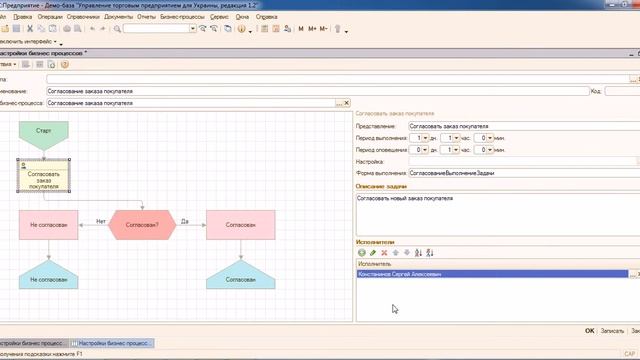This screenshot has height=360, width=640.
Task: Open Период выполнения days dropdown
Action: (x=425, y=138)
